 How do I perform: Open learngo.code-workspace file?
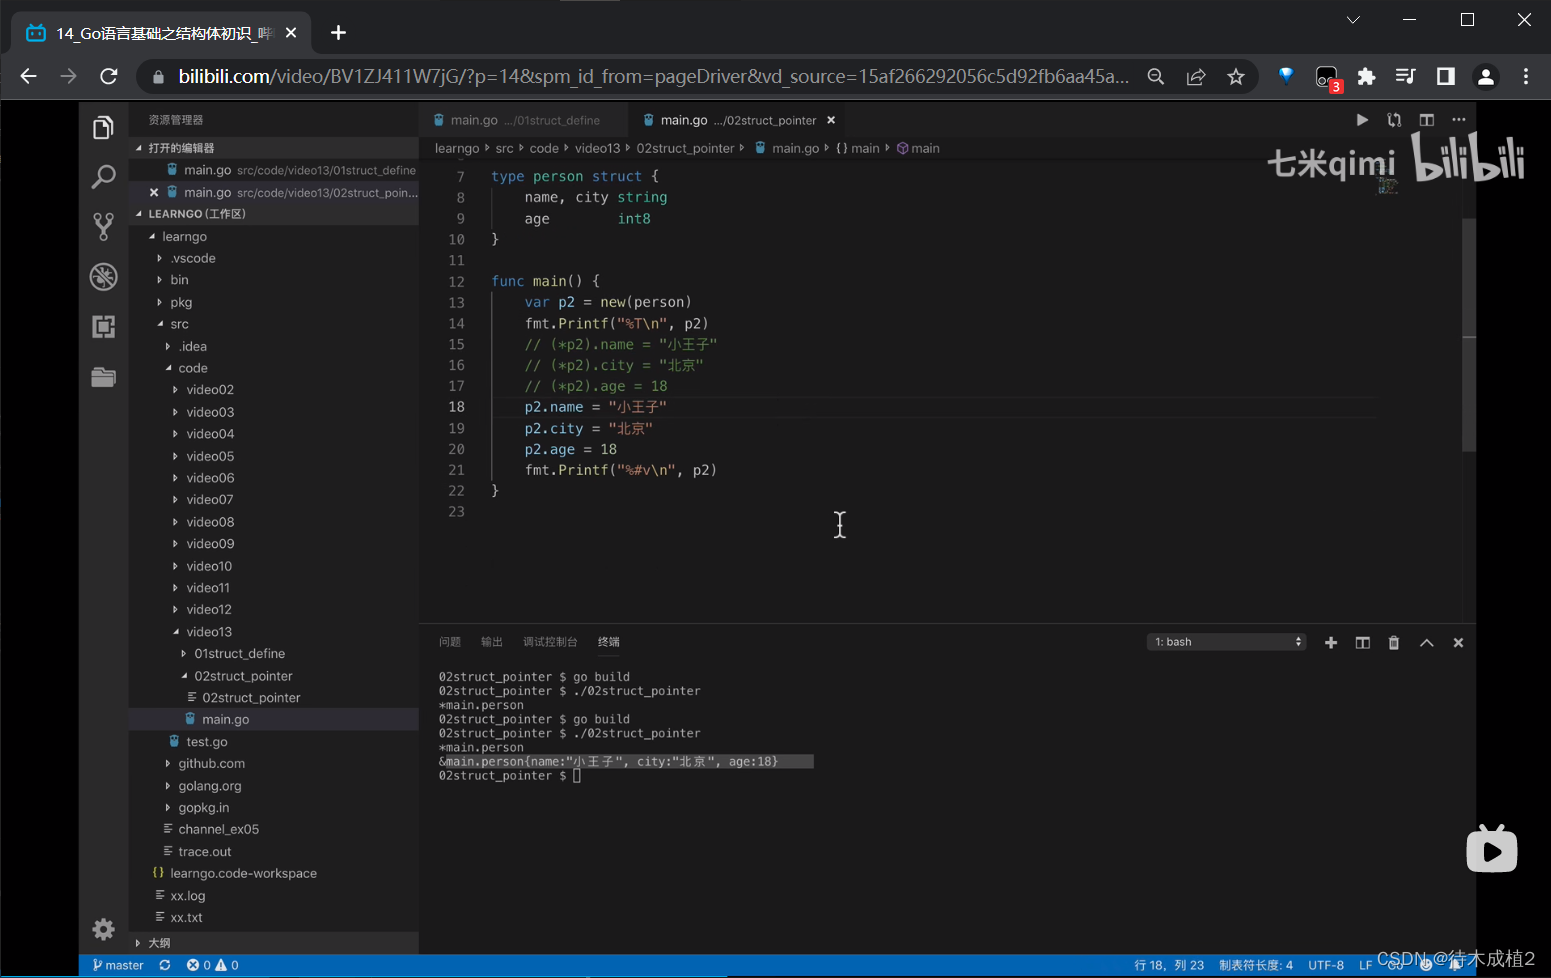(243, 873)
